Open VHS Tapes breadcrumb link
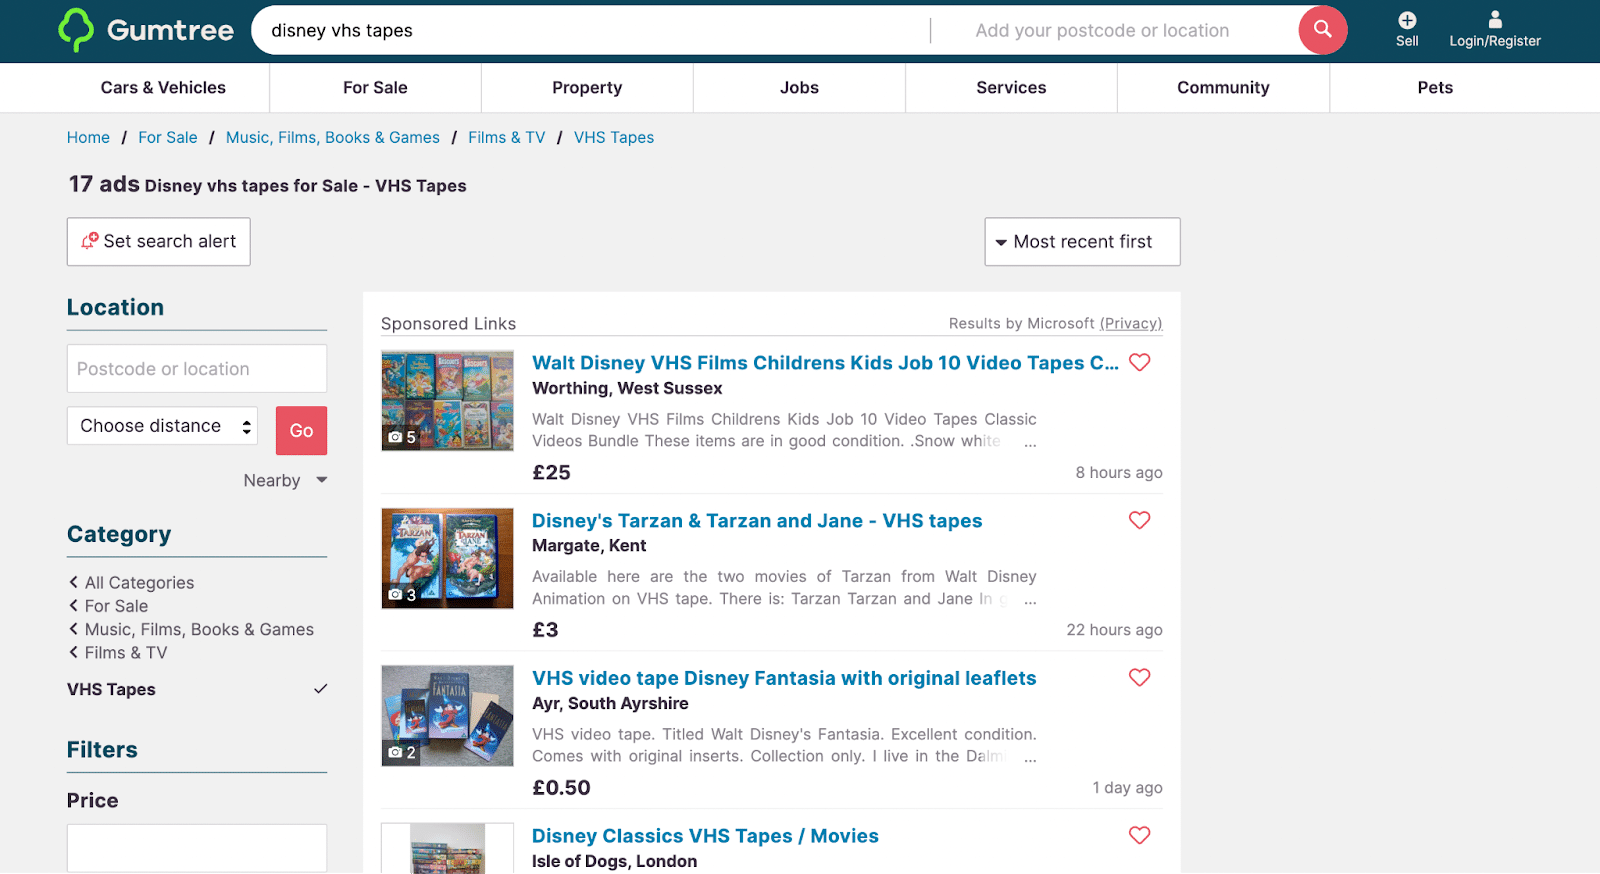The image size is (1600, 874). pos(614,138)
